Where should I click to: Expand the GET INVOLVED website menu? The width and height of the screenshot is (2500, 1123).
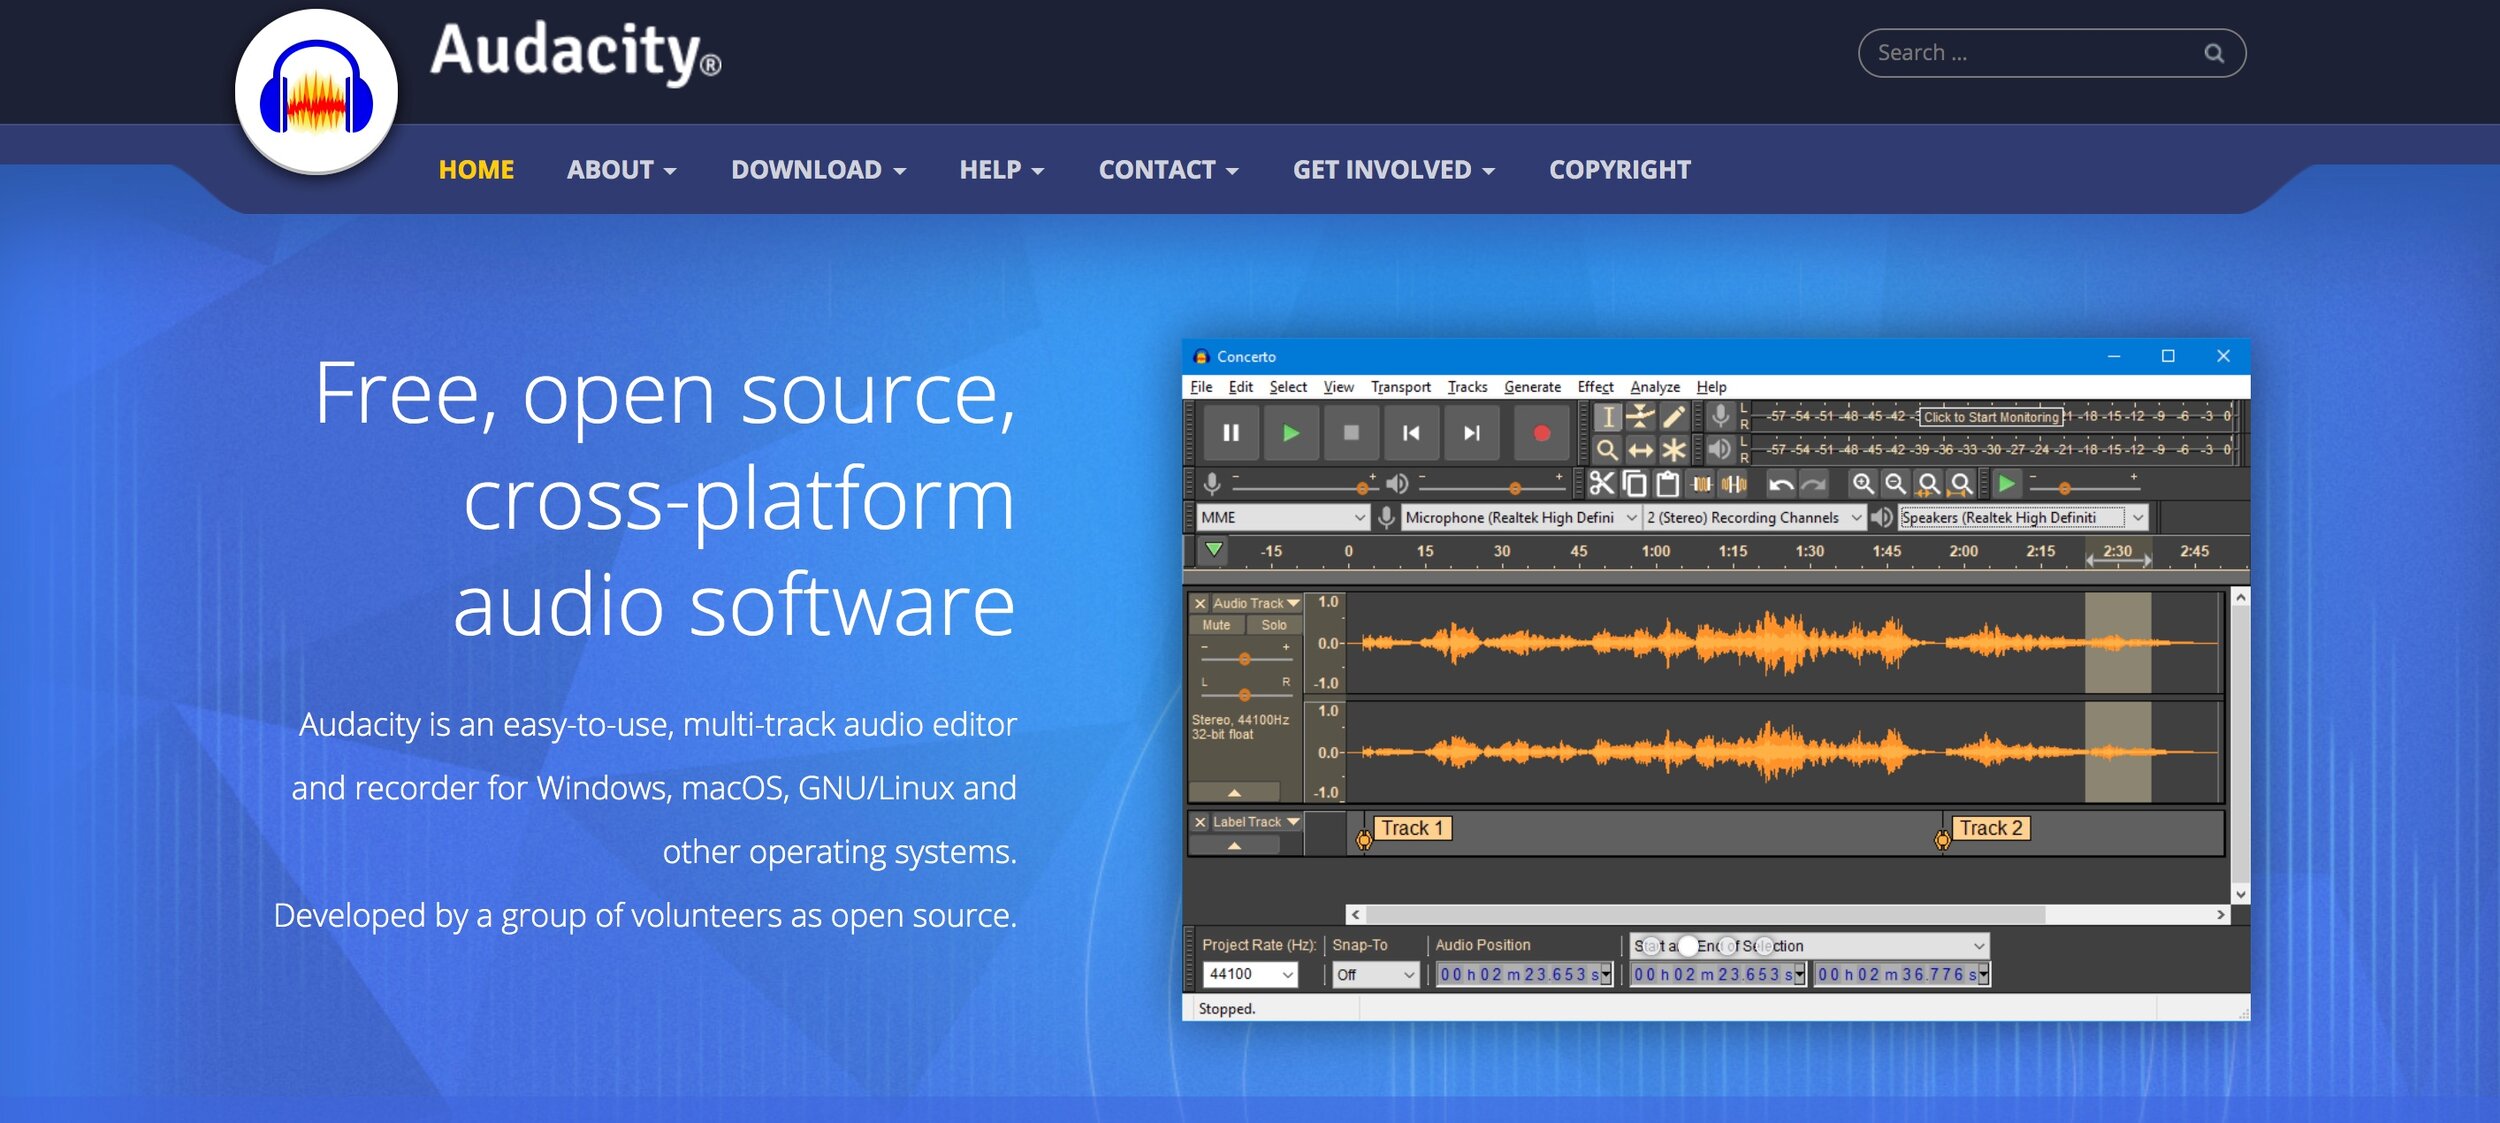(x=1393, y=170)
